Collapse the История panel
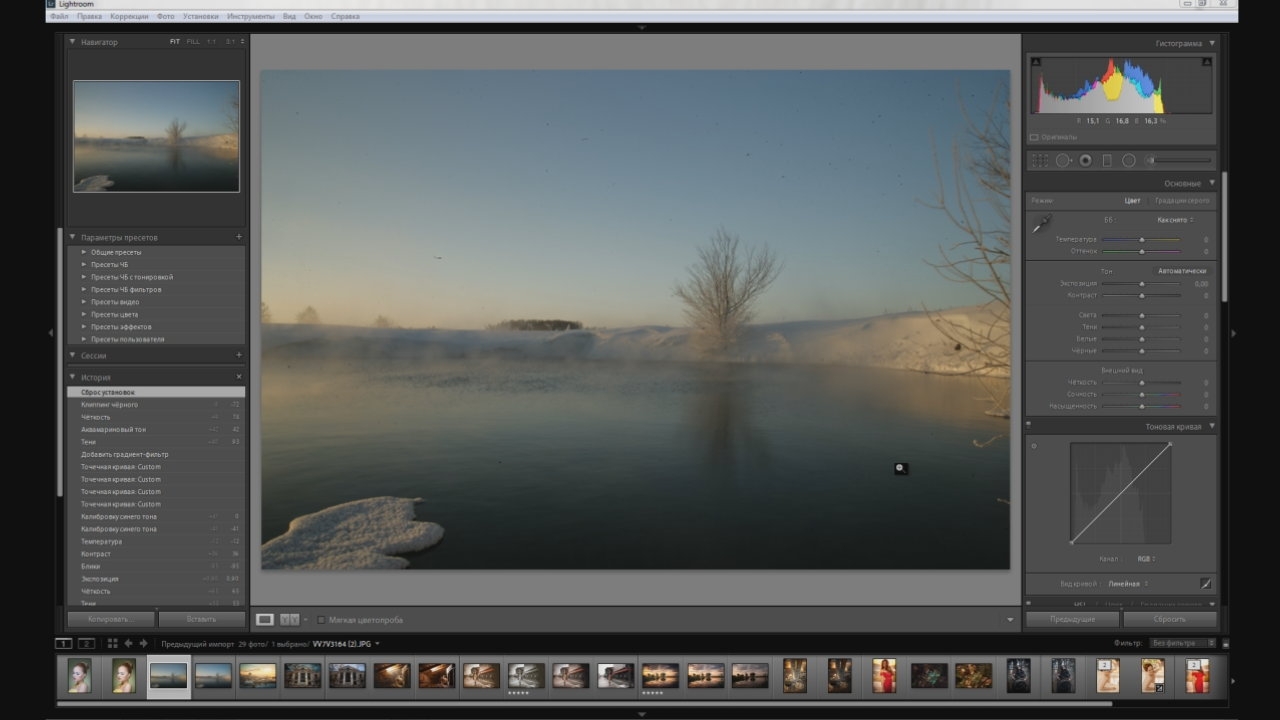This screenshot has width=1280, height=720. point(73,377)
